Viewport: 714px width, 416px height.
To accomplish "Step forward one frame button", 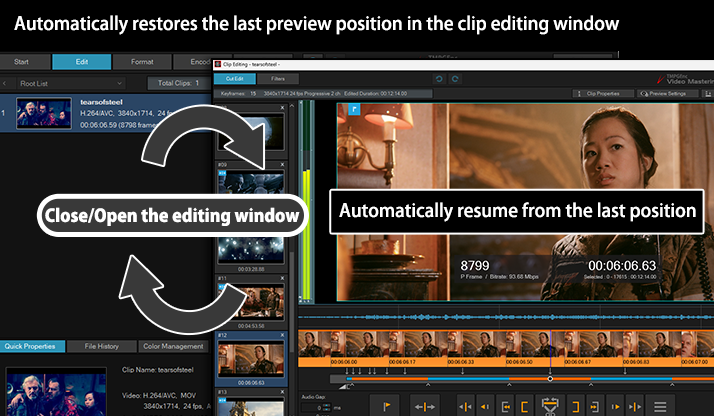I will tap(615, 406).
